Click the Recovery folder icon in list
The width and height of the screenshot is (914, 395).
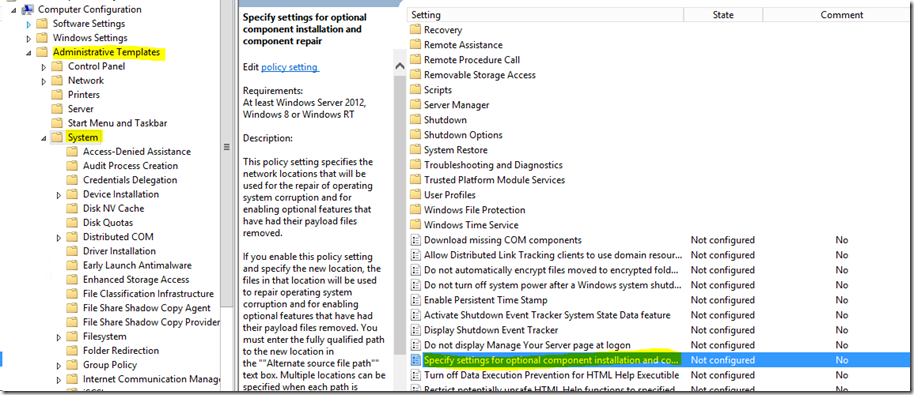(x=415, y=30)
